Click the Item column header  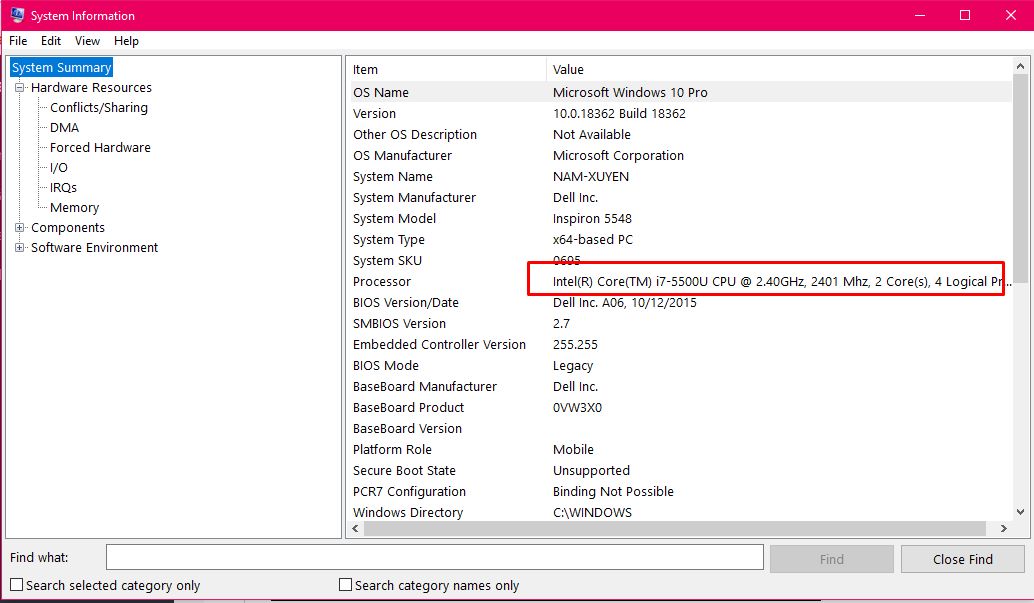(446, 69)
